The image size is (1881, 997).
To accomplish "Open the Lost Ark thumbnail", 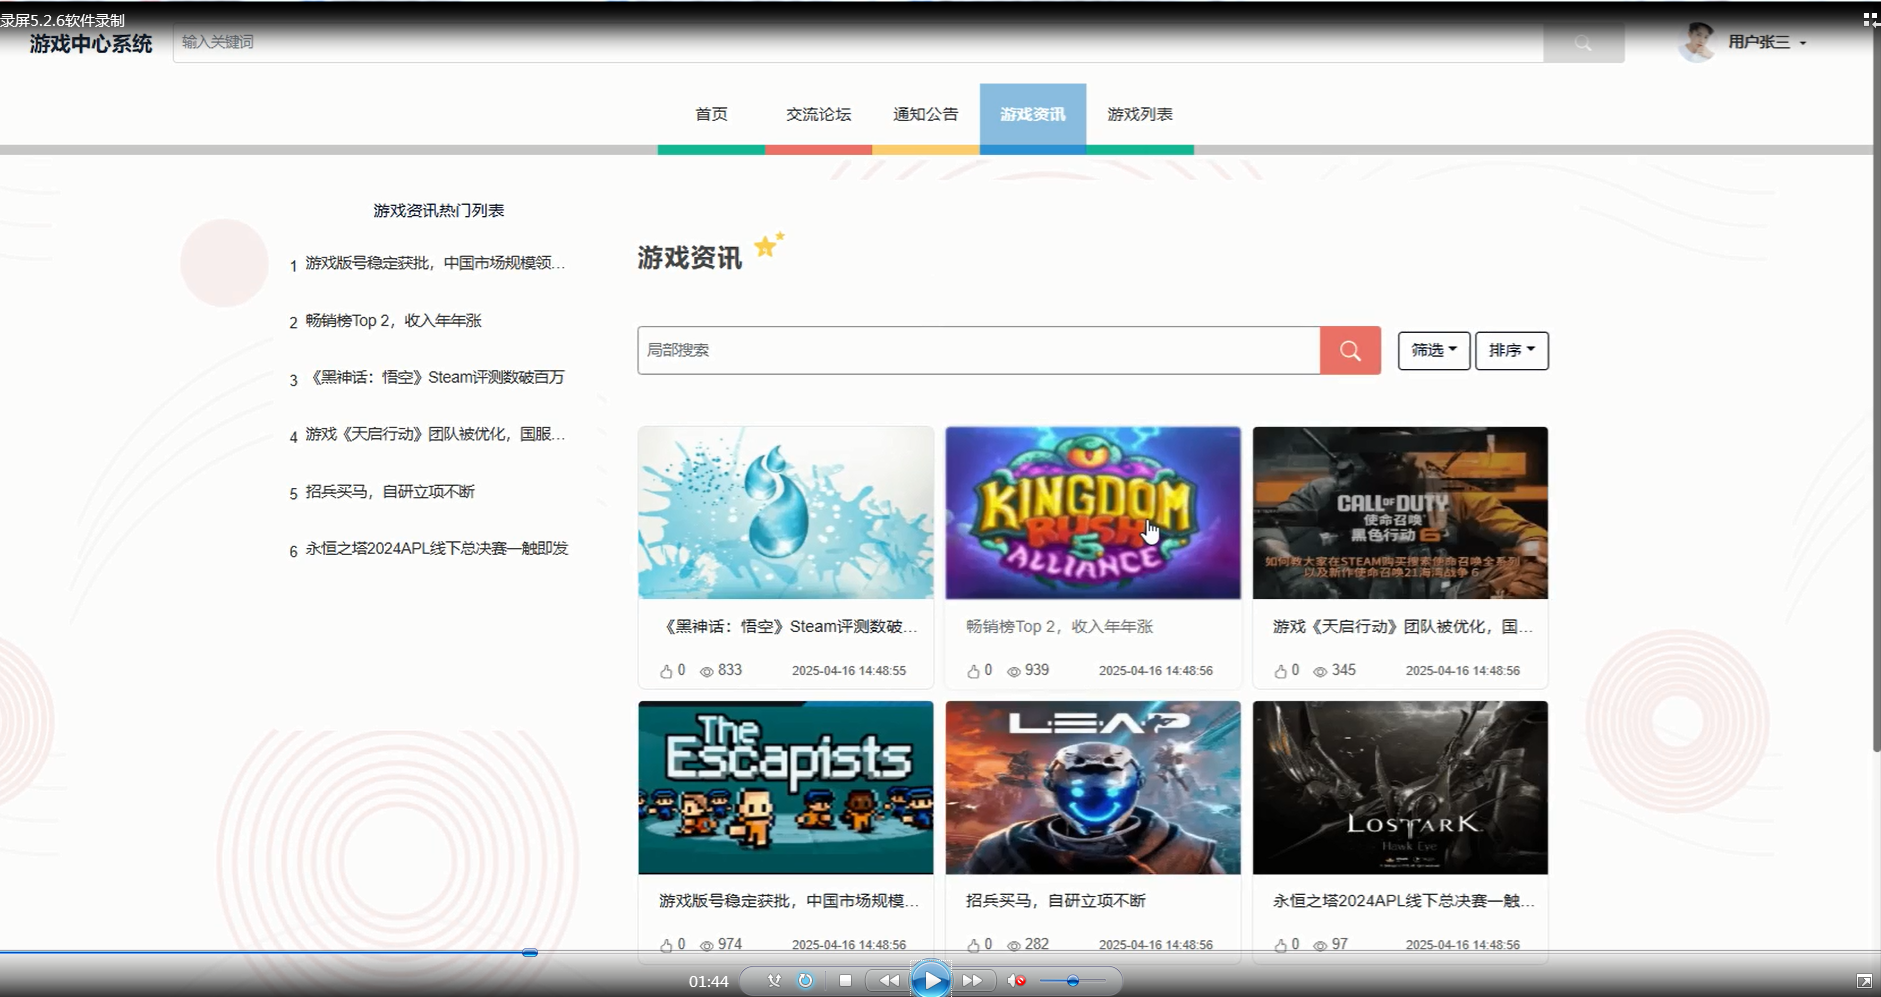I will click(x=1400, y=788).
